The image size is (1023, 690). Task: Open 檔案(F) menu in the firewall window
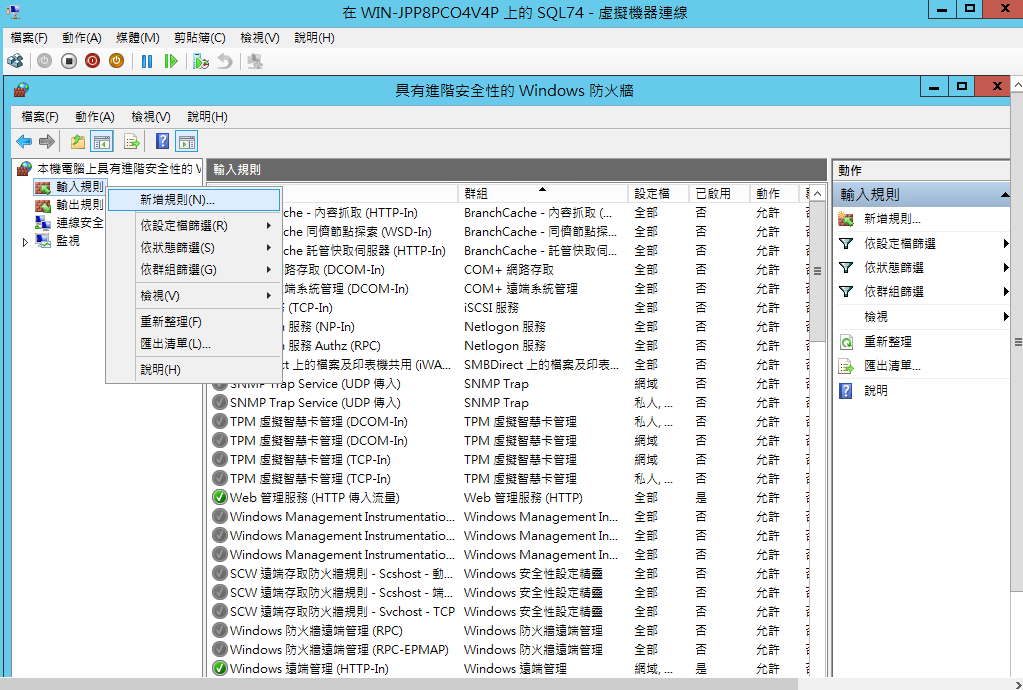(x=40, y=117)
